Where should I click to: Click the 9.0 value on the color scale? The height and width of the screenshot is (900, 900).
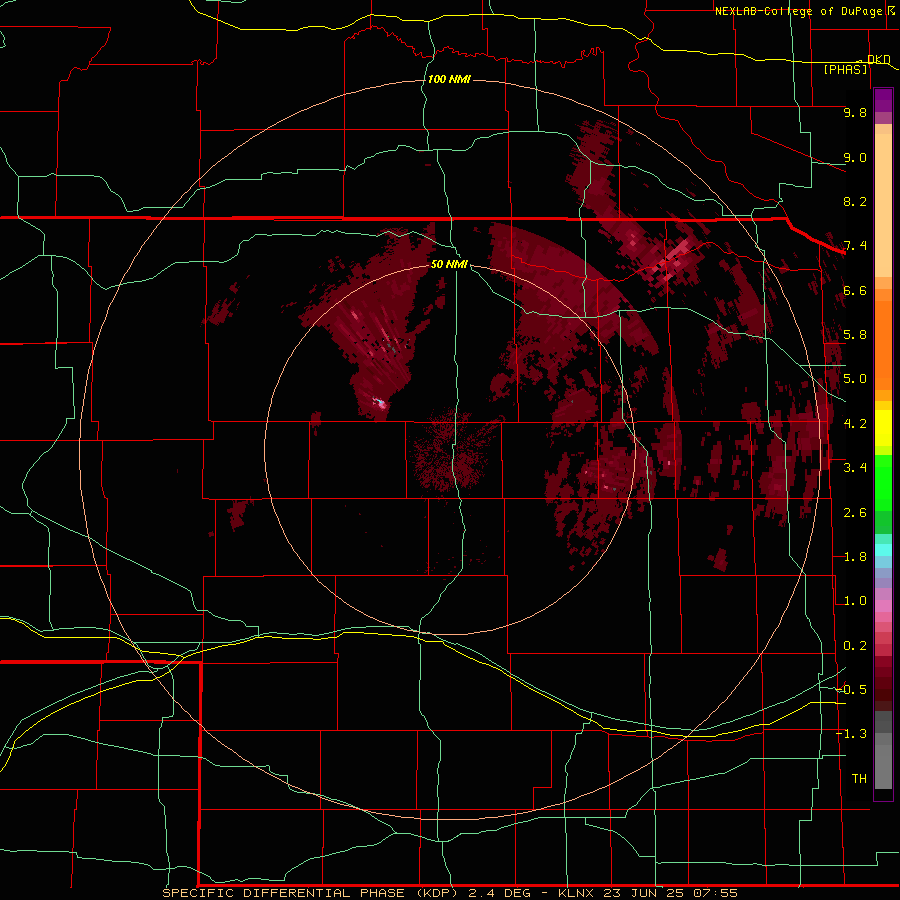[855, 157]
